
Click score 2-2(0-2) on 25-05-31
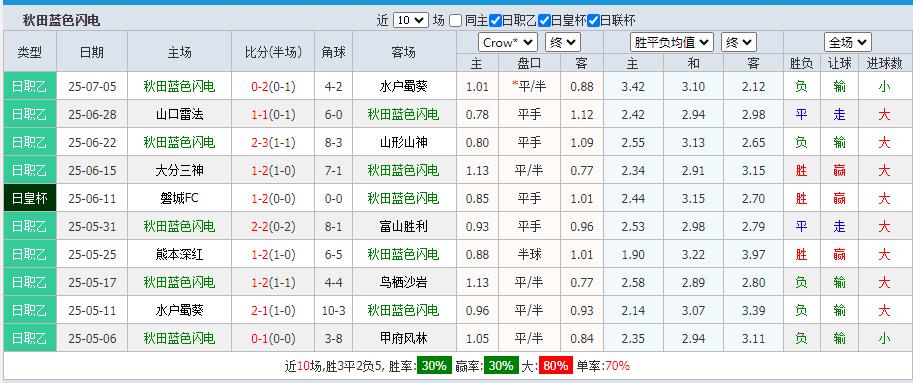click(273, 226)
